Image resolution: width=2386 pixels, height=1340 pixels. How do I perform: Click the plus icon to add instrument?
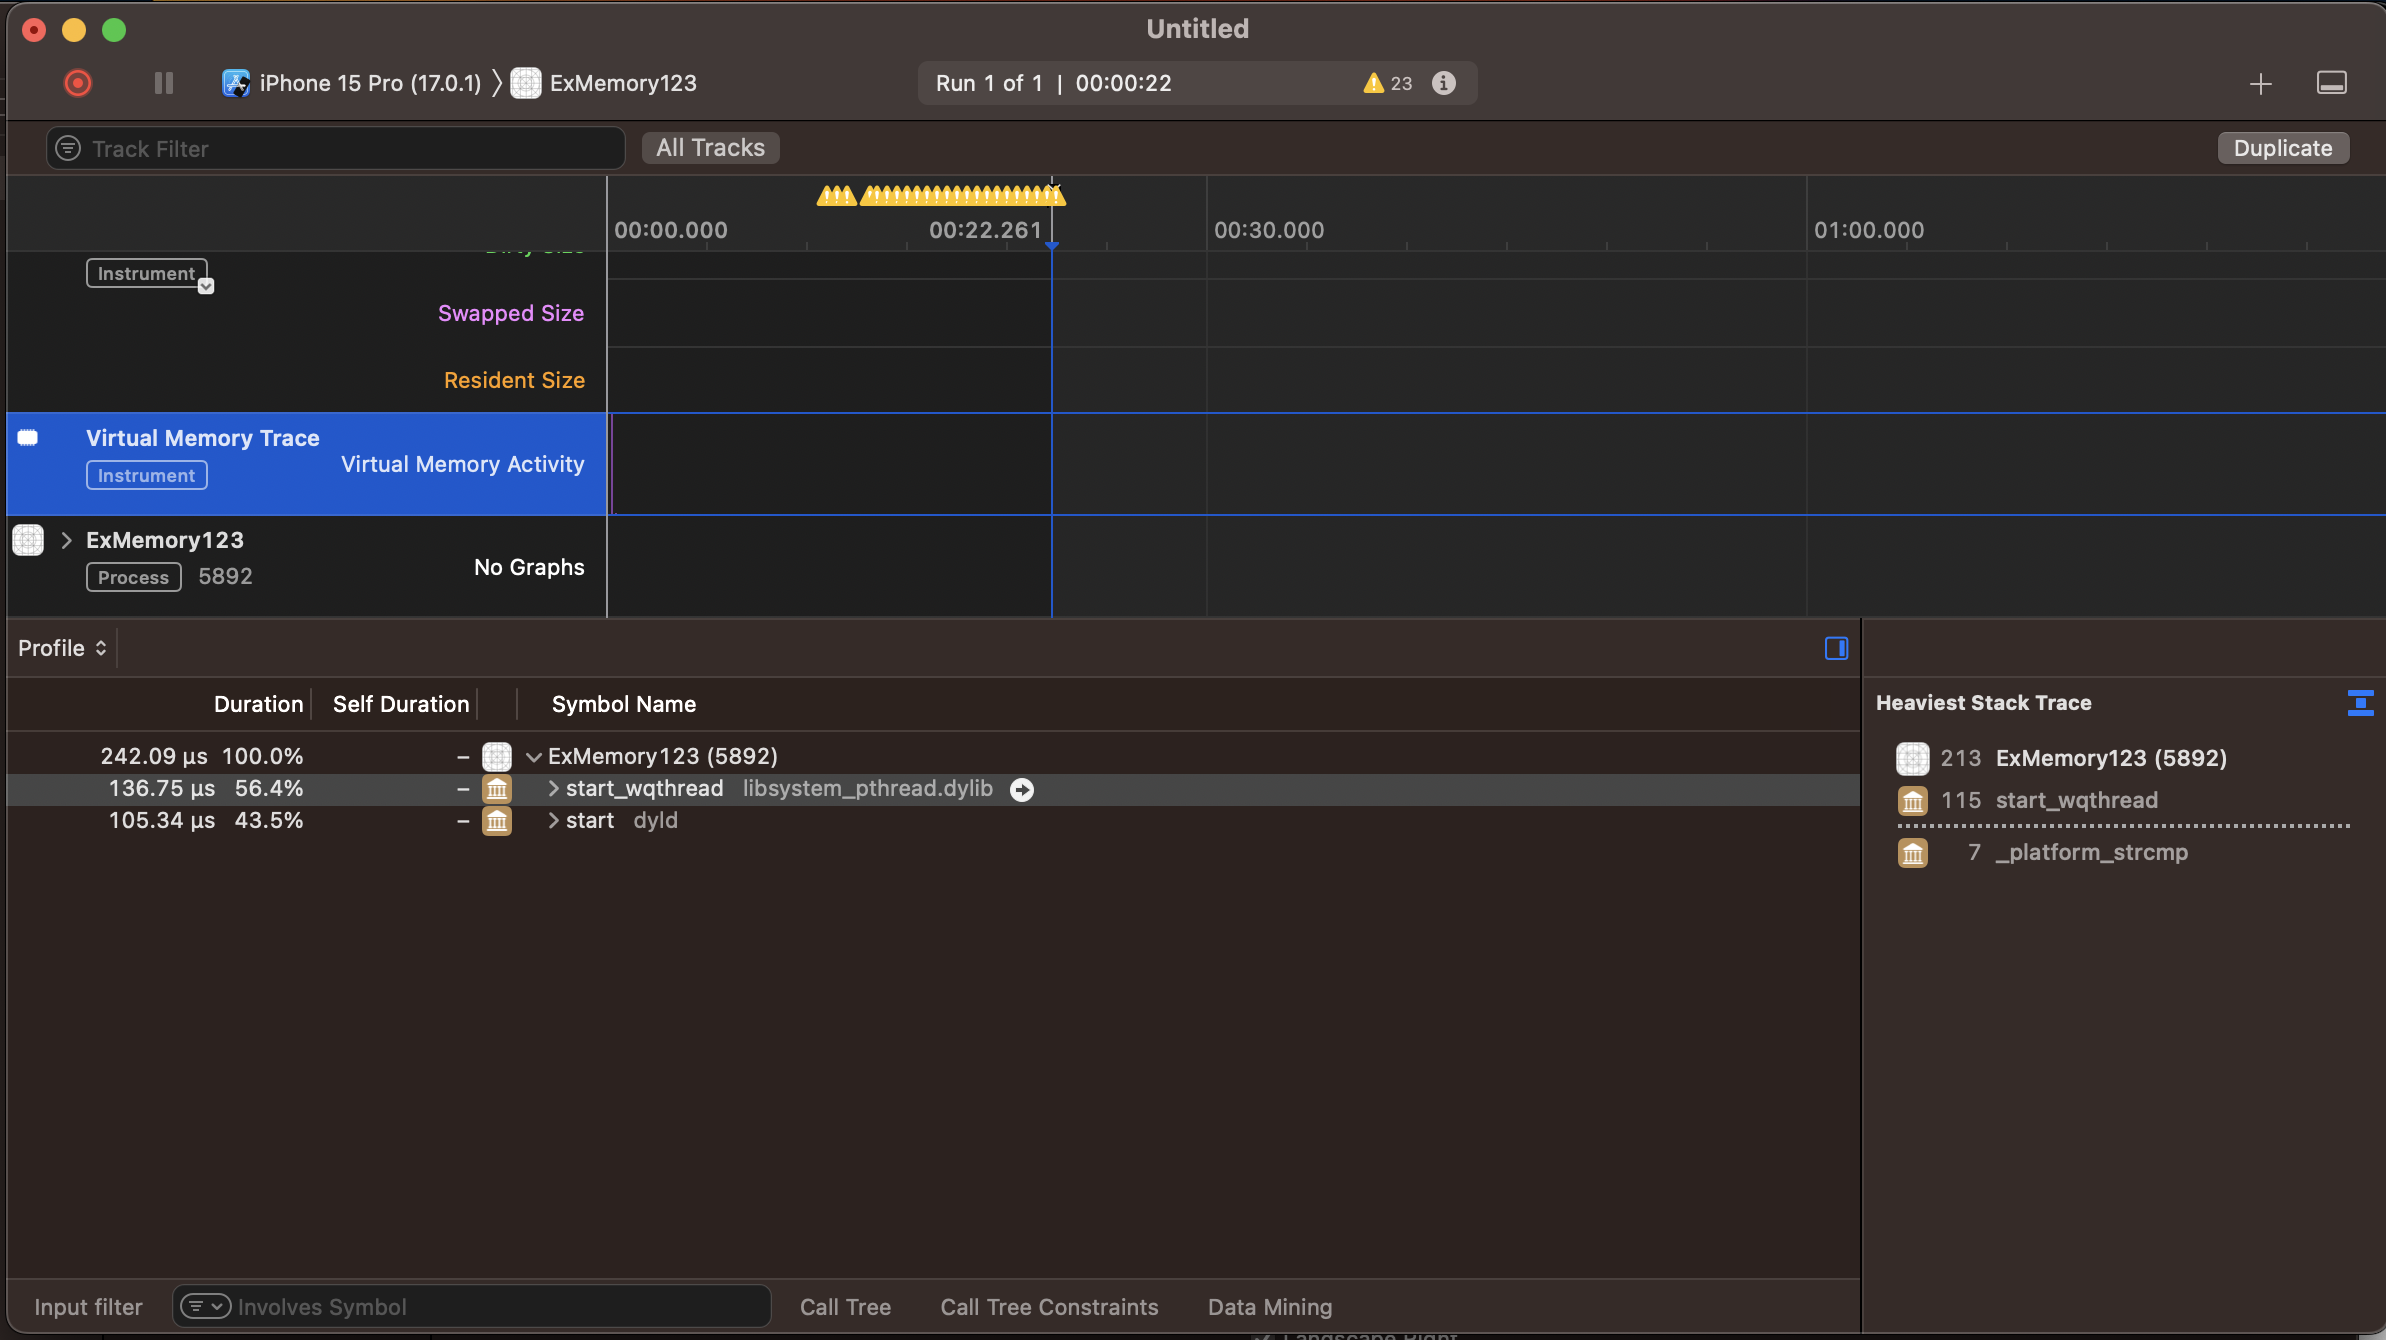coord(2260,84)
